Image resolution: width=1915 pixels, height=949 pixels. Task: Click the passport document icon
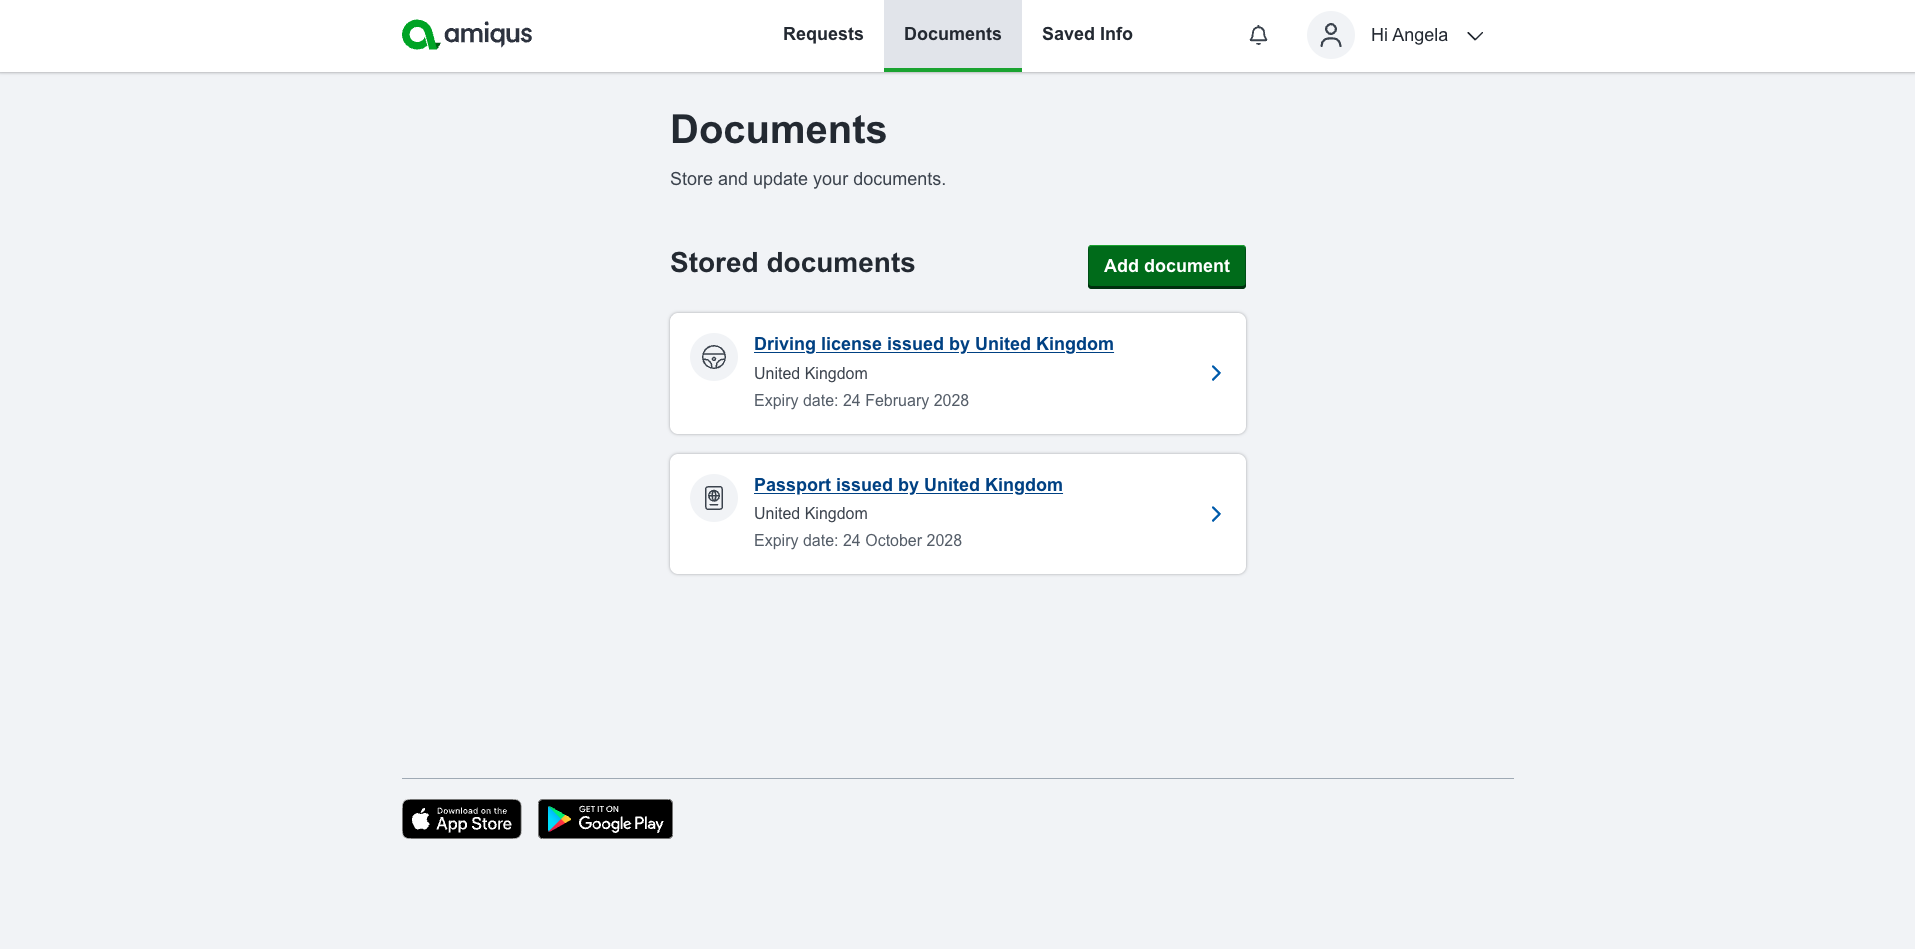point(714,498)
